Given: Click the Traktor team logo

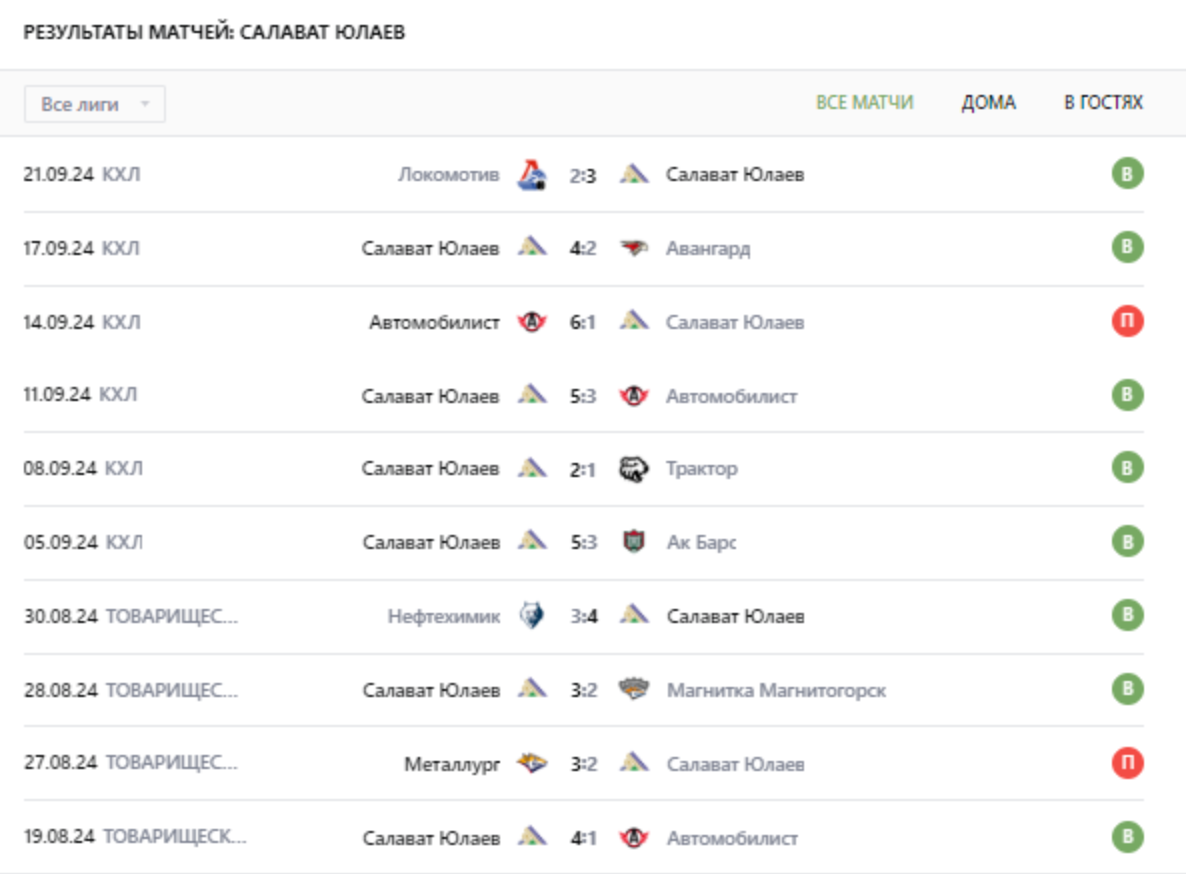Looking at the screenshot, I should tap(633, 469).
